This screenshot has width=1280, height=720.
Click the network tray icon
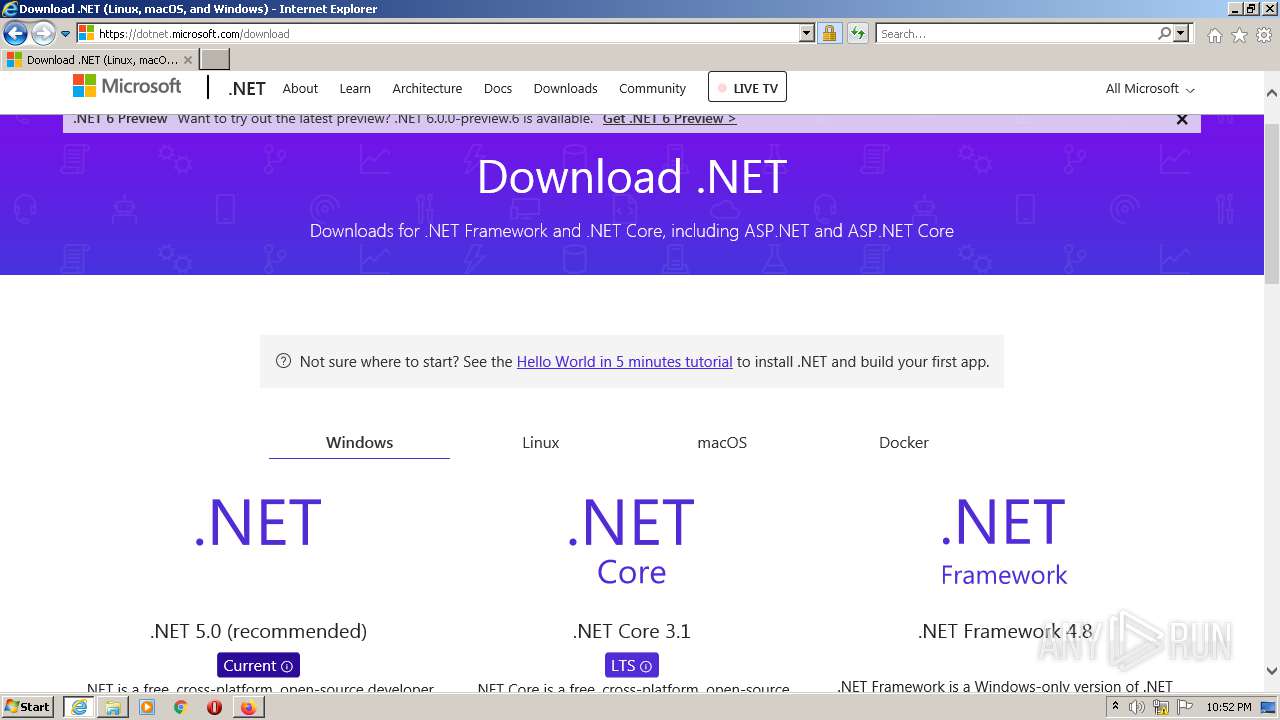click(1160, 707)
